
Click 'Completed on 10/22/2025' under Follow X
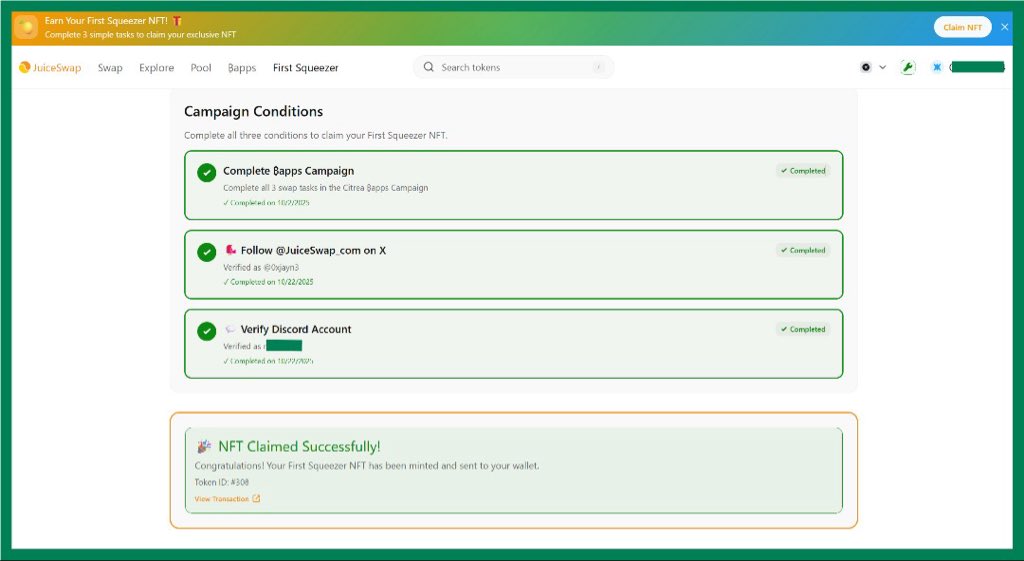pyautogui.click(x=268, y=282)
